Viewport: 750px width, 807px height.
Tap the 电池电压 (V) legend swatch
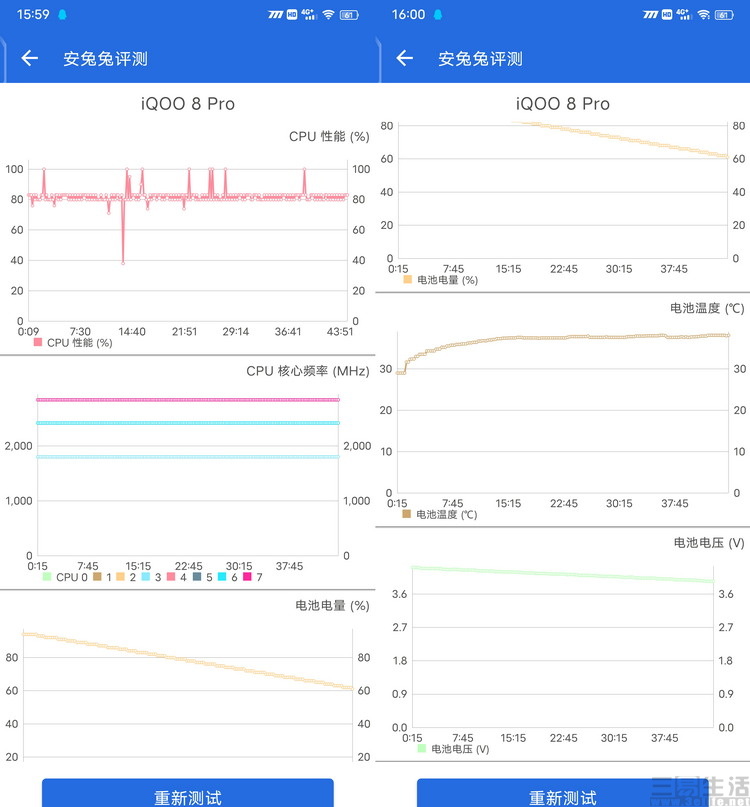click(422, 748)
